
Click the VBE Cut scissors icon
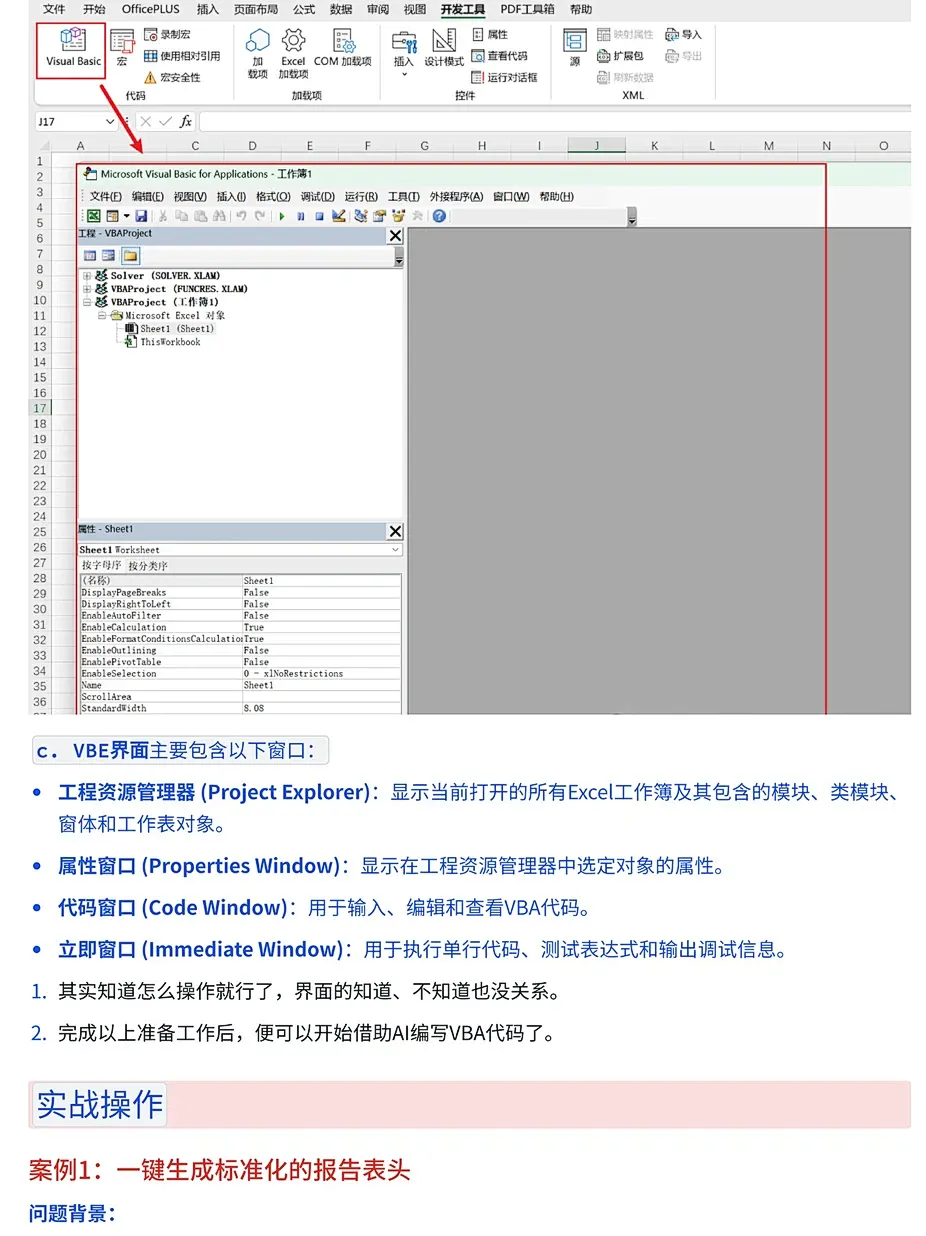[x=164, y=216]
